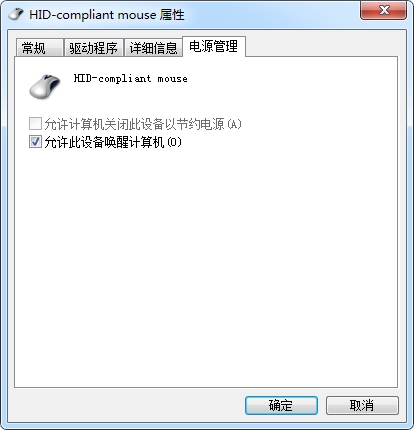414x430 pixels.
Task: Click the (O) shortcut hint after 唤醒计算机
Action: point(174,142)
